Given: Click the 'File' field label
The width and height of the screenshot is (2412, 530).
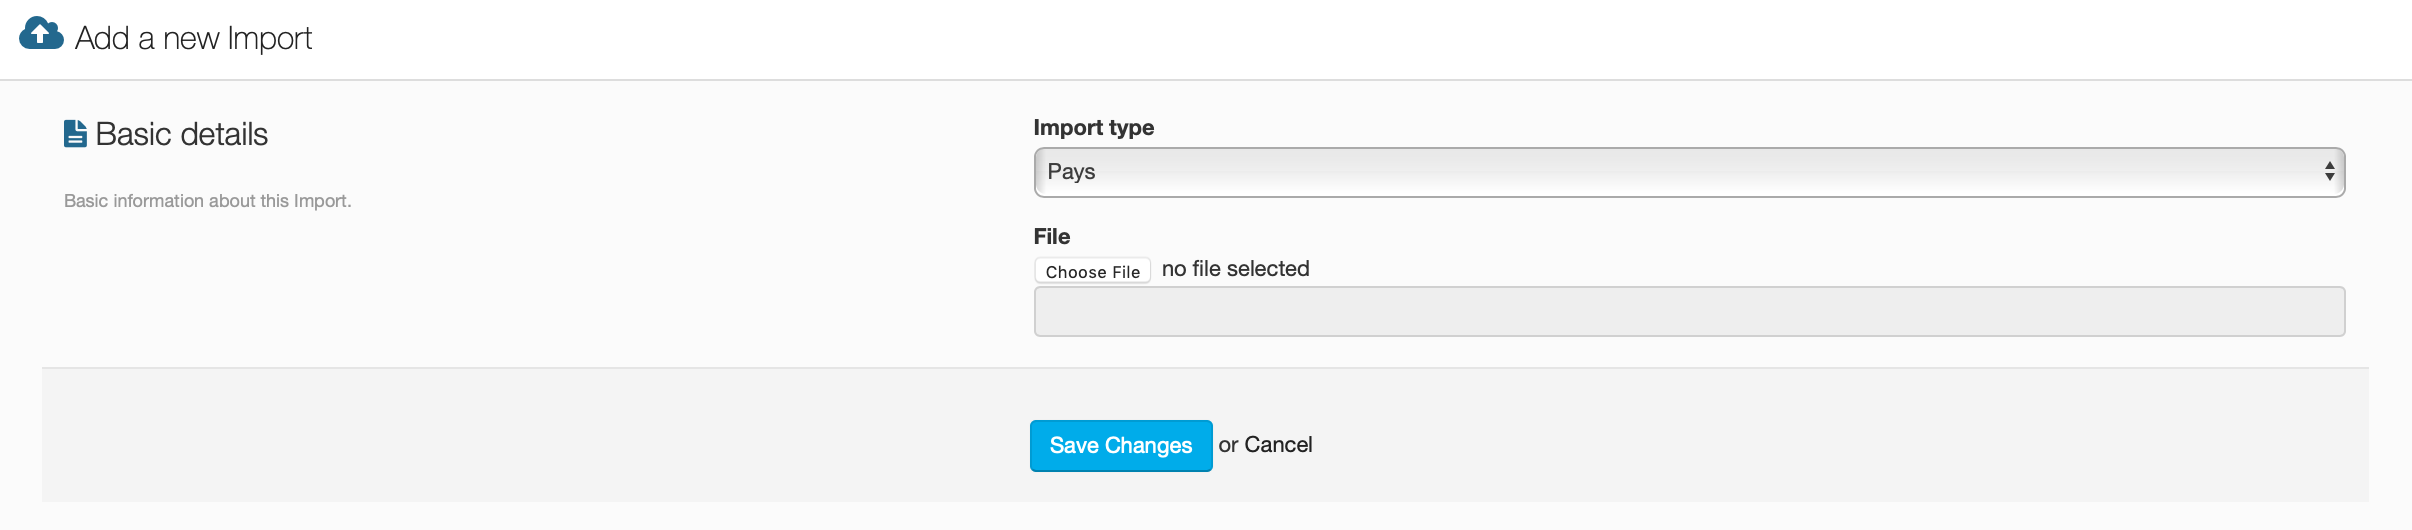Looking at the screenshot, I should click(x=1051, y=237).
